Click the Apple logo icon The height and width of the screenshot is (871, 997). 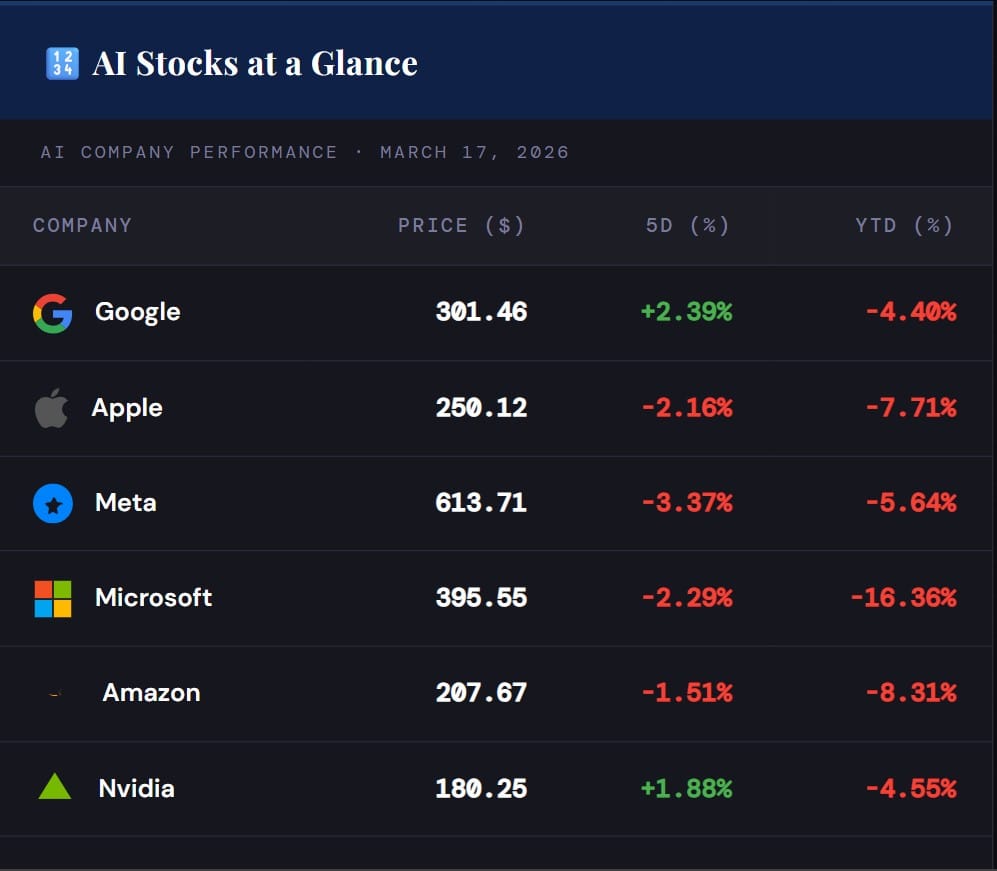pyautogui.click(x=52, y=408)
